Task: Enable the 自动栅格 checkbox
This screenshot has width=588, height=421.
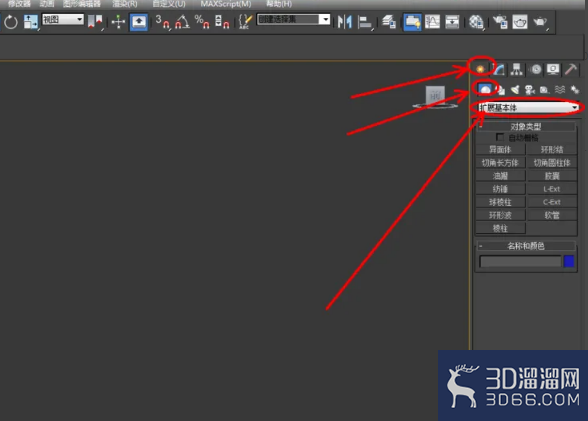Action: tap(500, 137)
